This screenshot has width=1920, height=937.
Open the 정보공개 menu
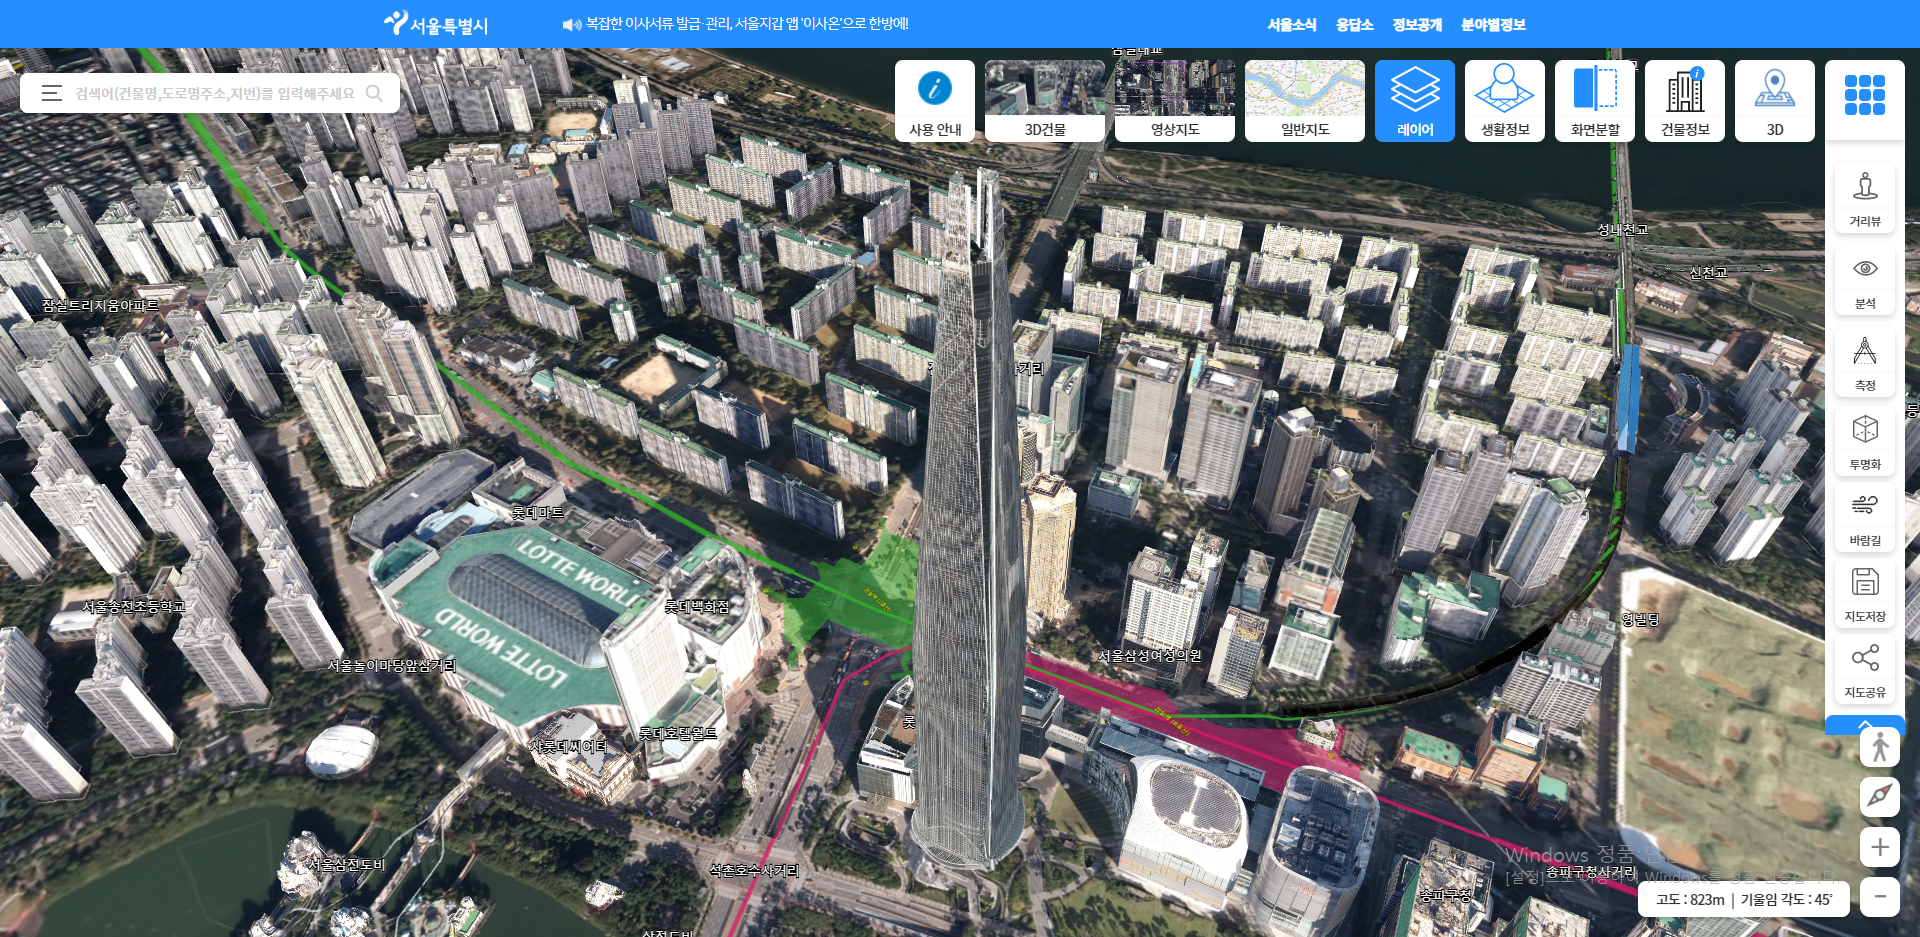point(1417,25)
